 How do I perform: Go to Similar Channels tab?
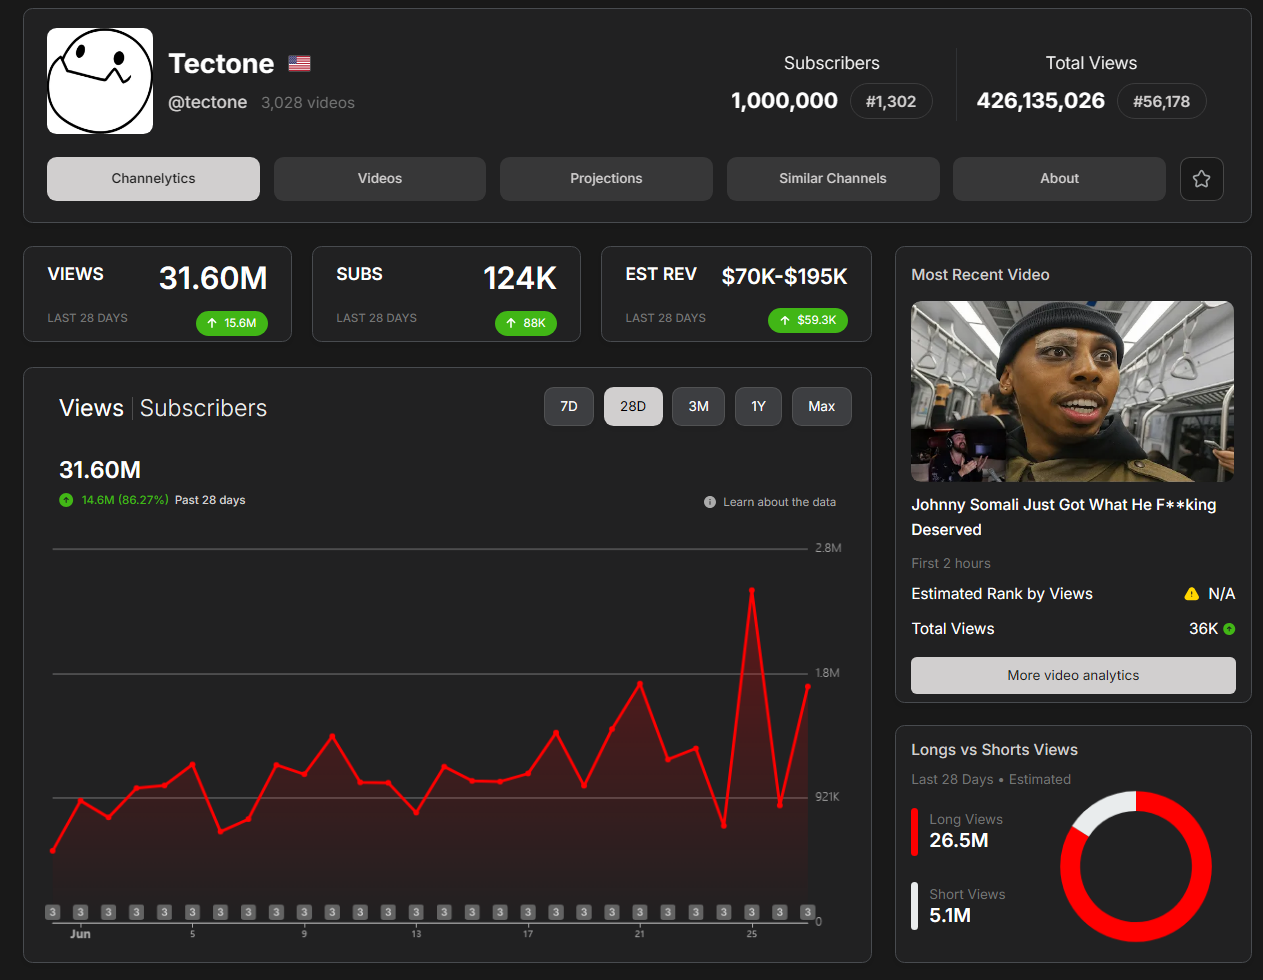833,179
